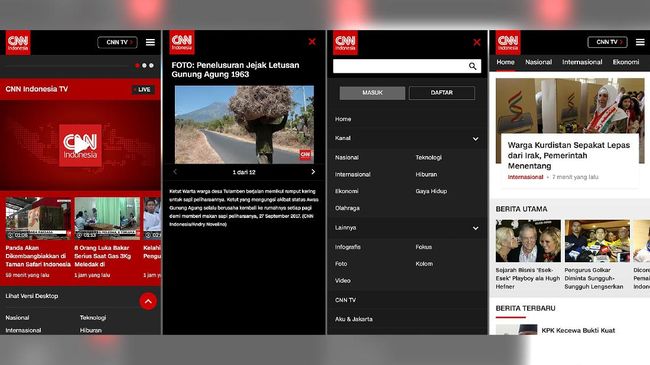Go to previous photo with left arrow
The width and height of the screenshot is (650, 365).
(175, 172)
